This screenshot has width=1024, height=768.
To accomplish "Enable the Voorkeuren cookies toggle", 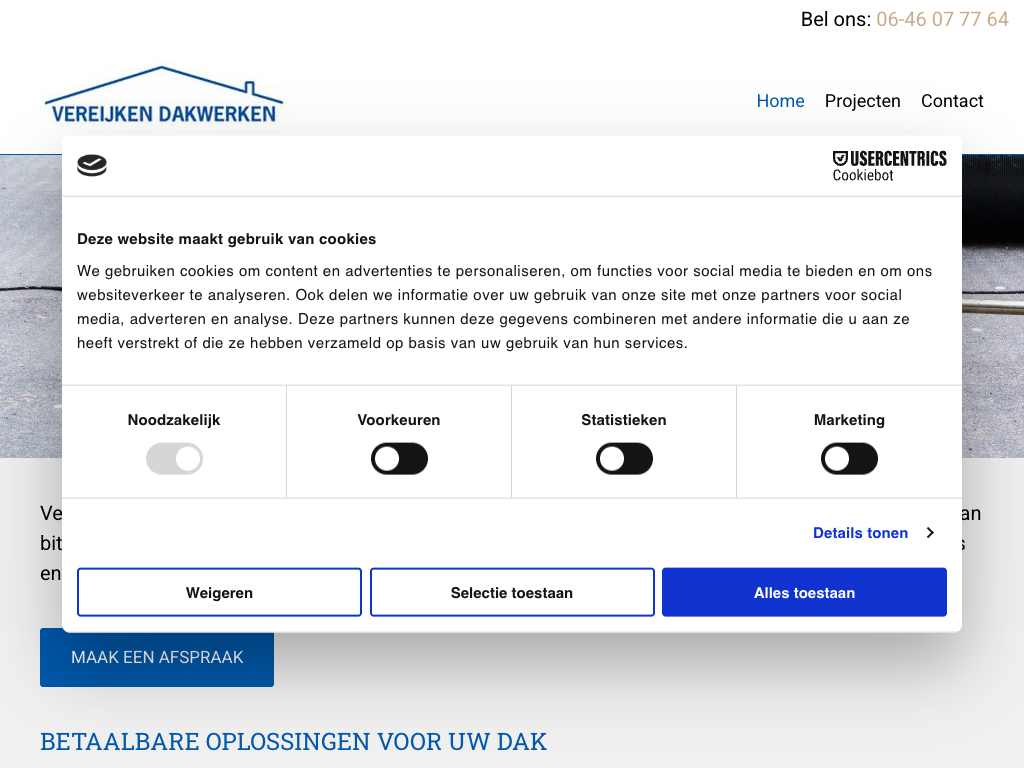I will click(x=399, y=460).
